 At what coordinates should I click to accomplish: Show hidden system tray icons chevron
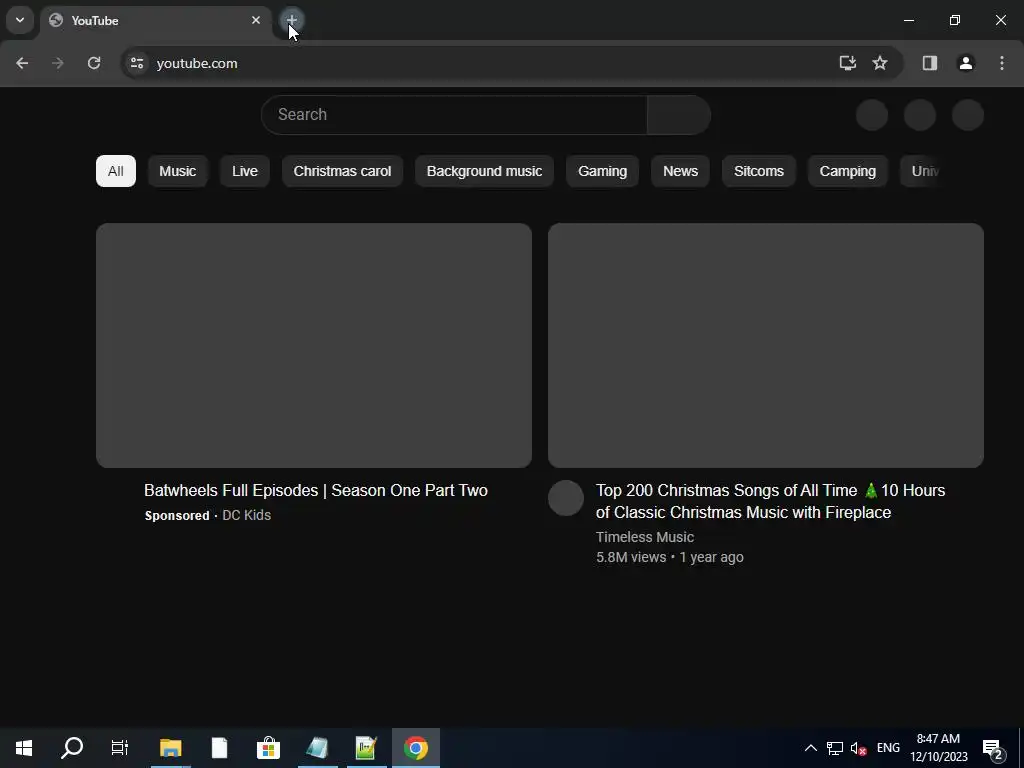point(810,748)
